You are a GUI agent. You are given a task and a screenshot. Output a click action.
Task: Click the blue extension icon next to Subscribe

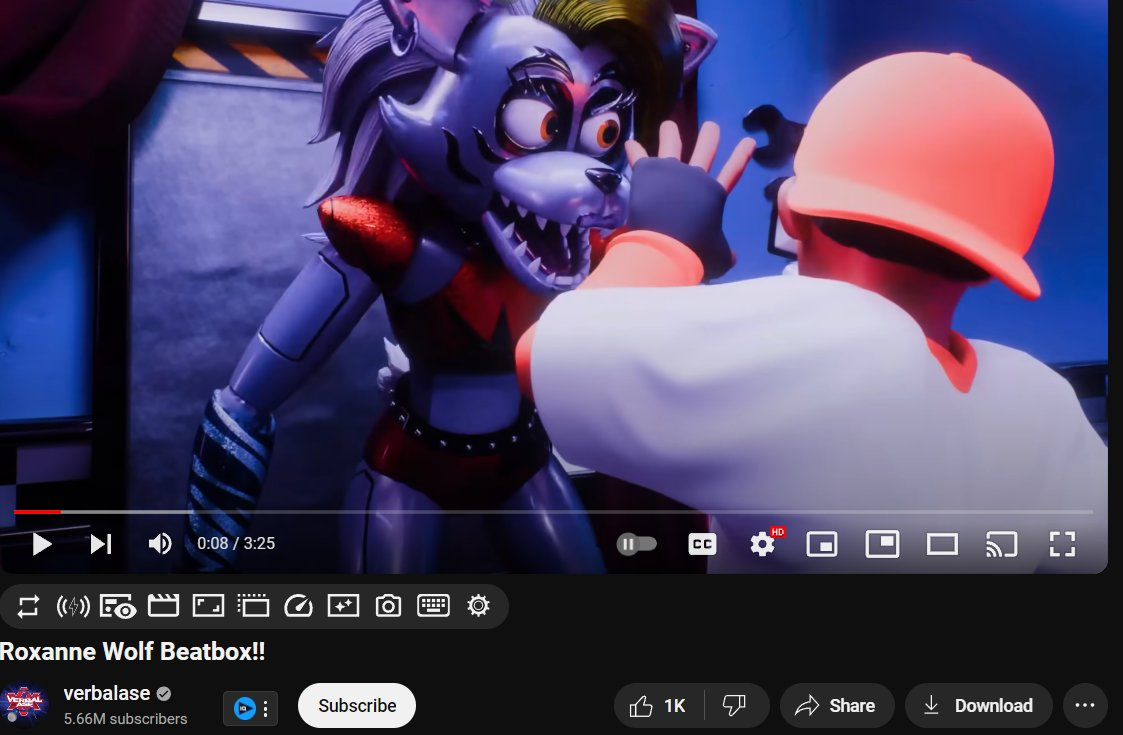pyautogui.click(x=244, y=708)
